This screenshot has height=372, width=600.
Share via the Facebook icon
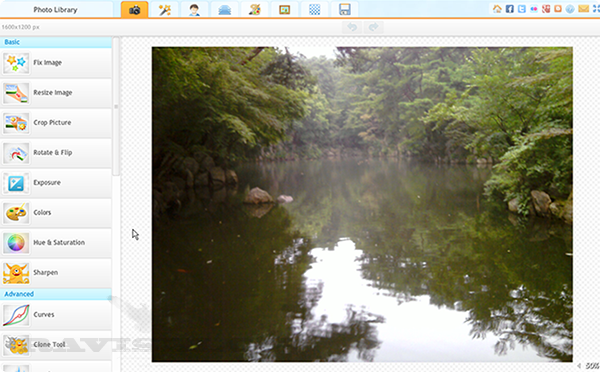(509, 9)
